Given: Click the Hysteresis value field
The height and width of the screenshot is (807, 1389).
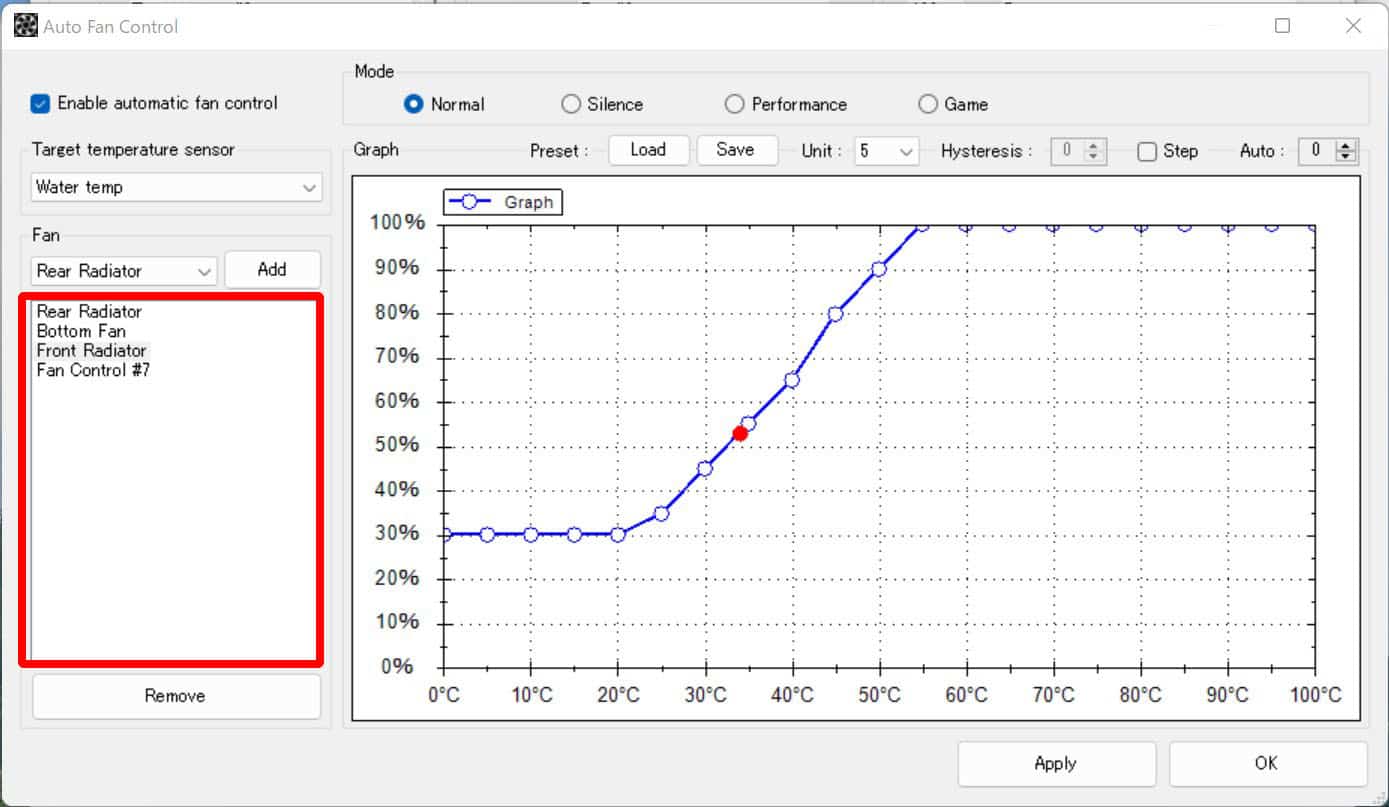Looking at the screenshot, I should coord(1068,151).
